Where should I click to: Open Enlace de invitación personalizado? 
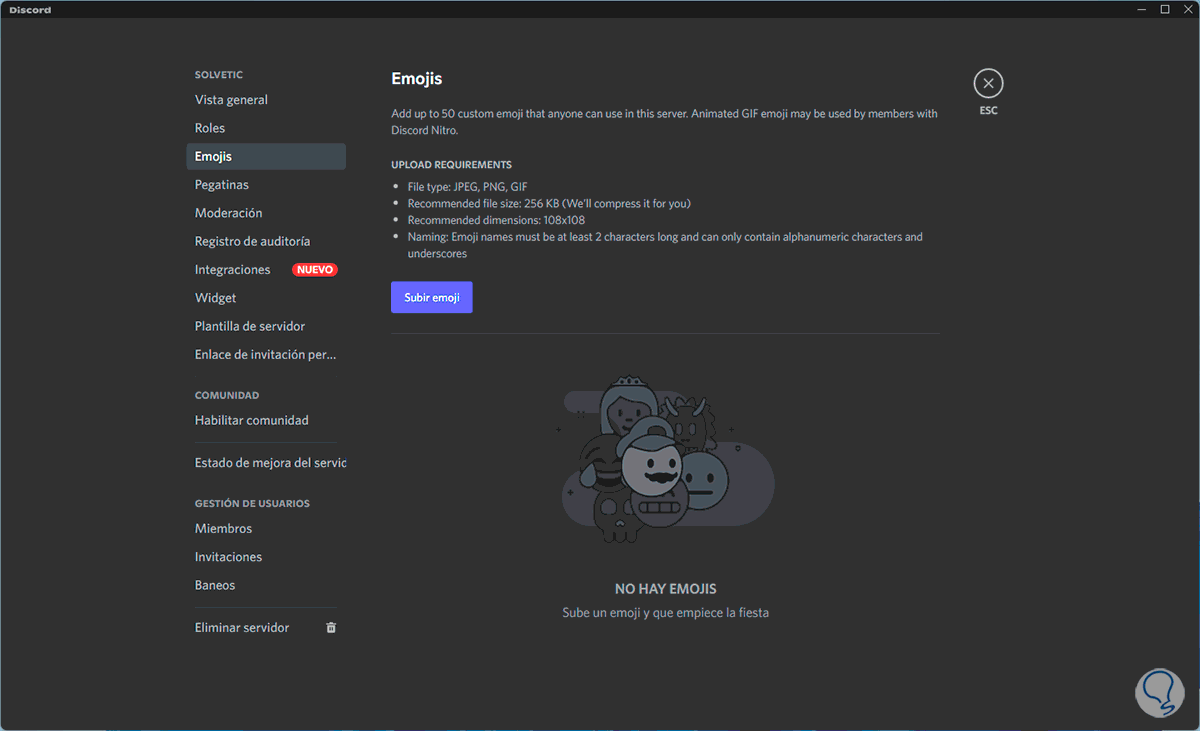click(x=266, y=355)
